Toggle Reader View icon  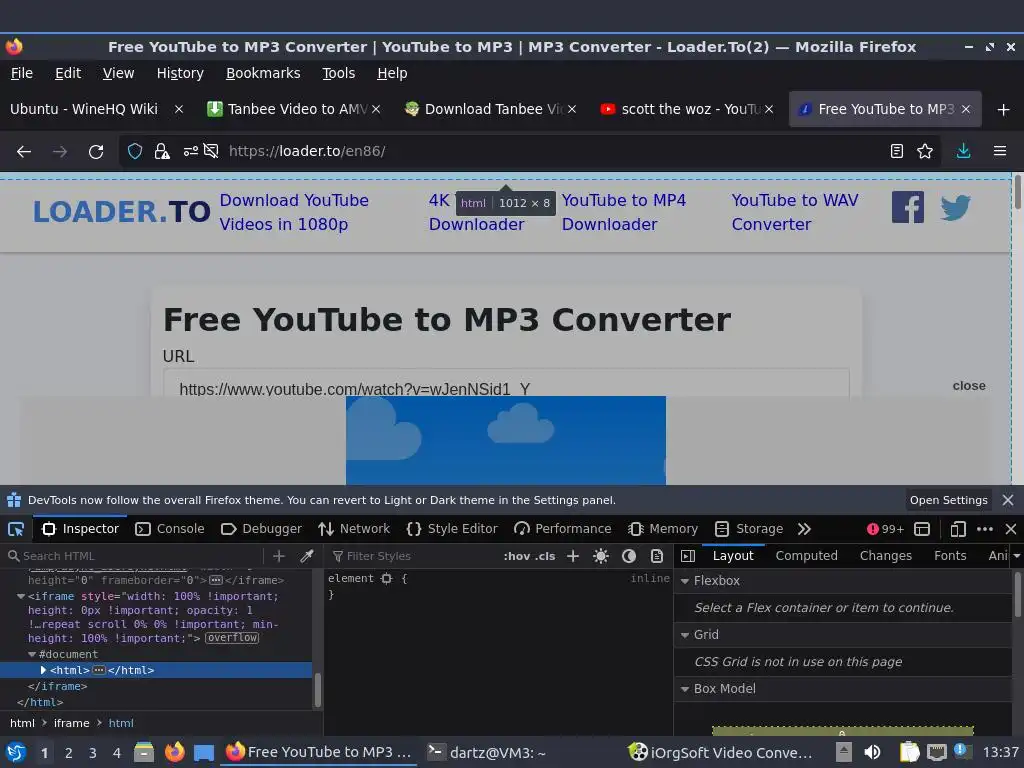897,152
